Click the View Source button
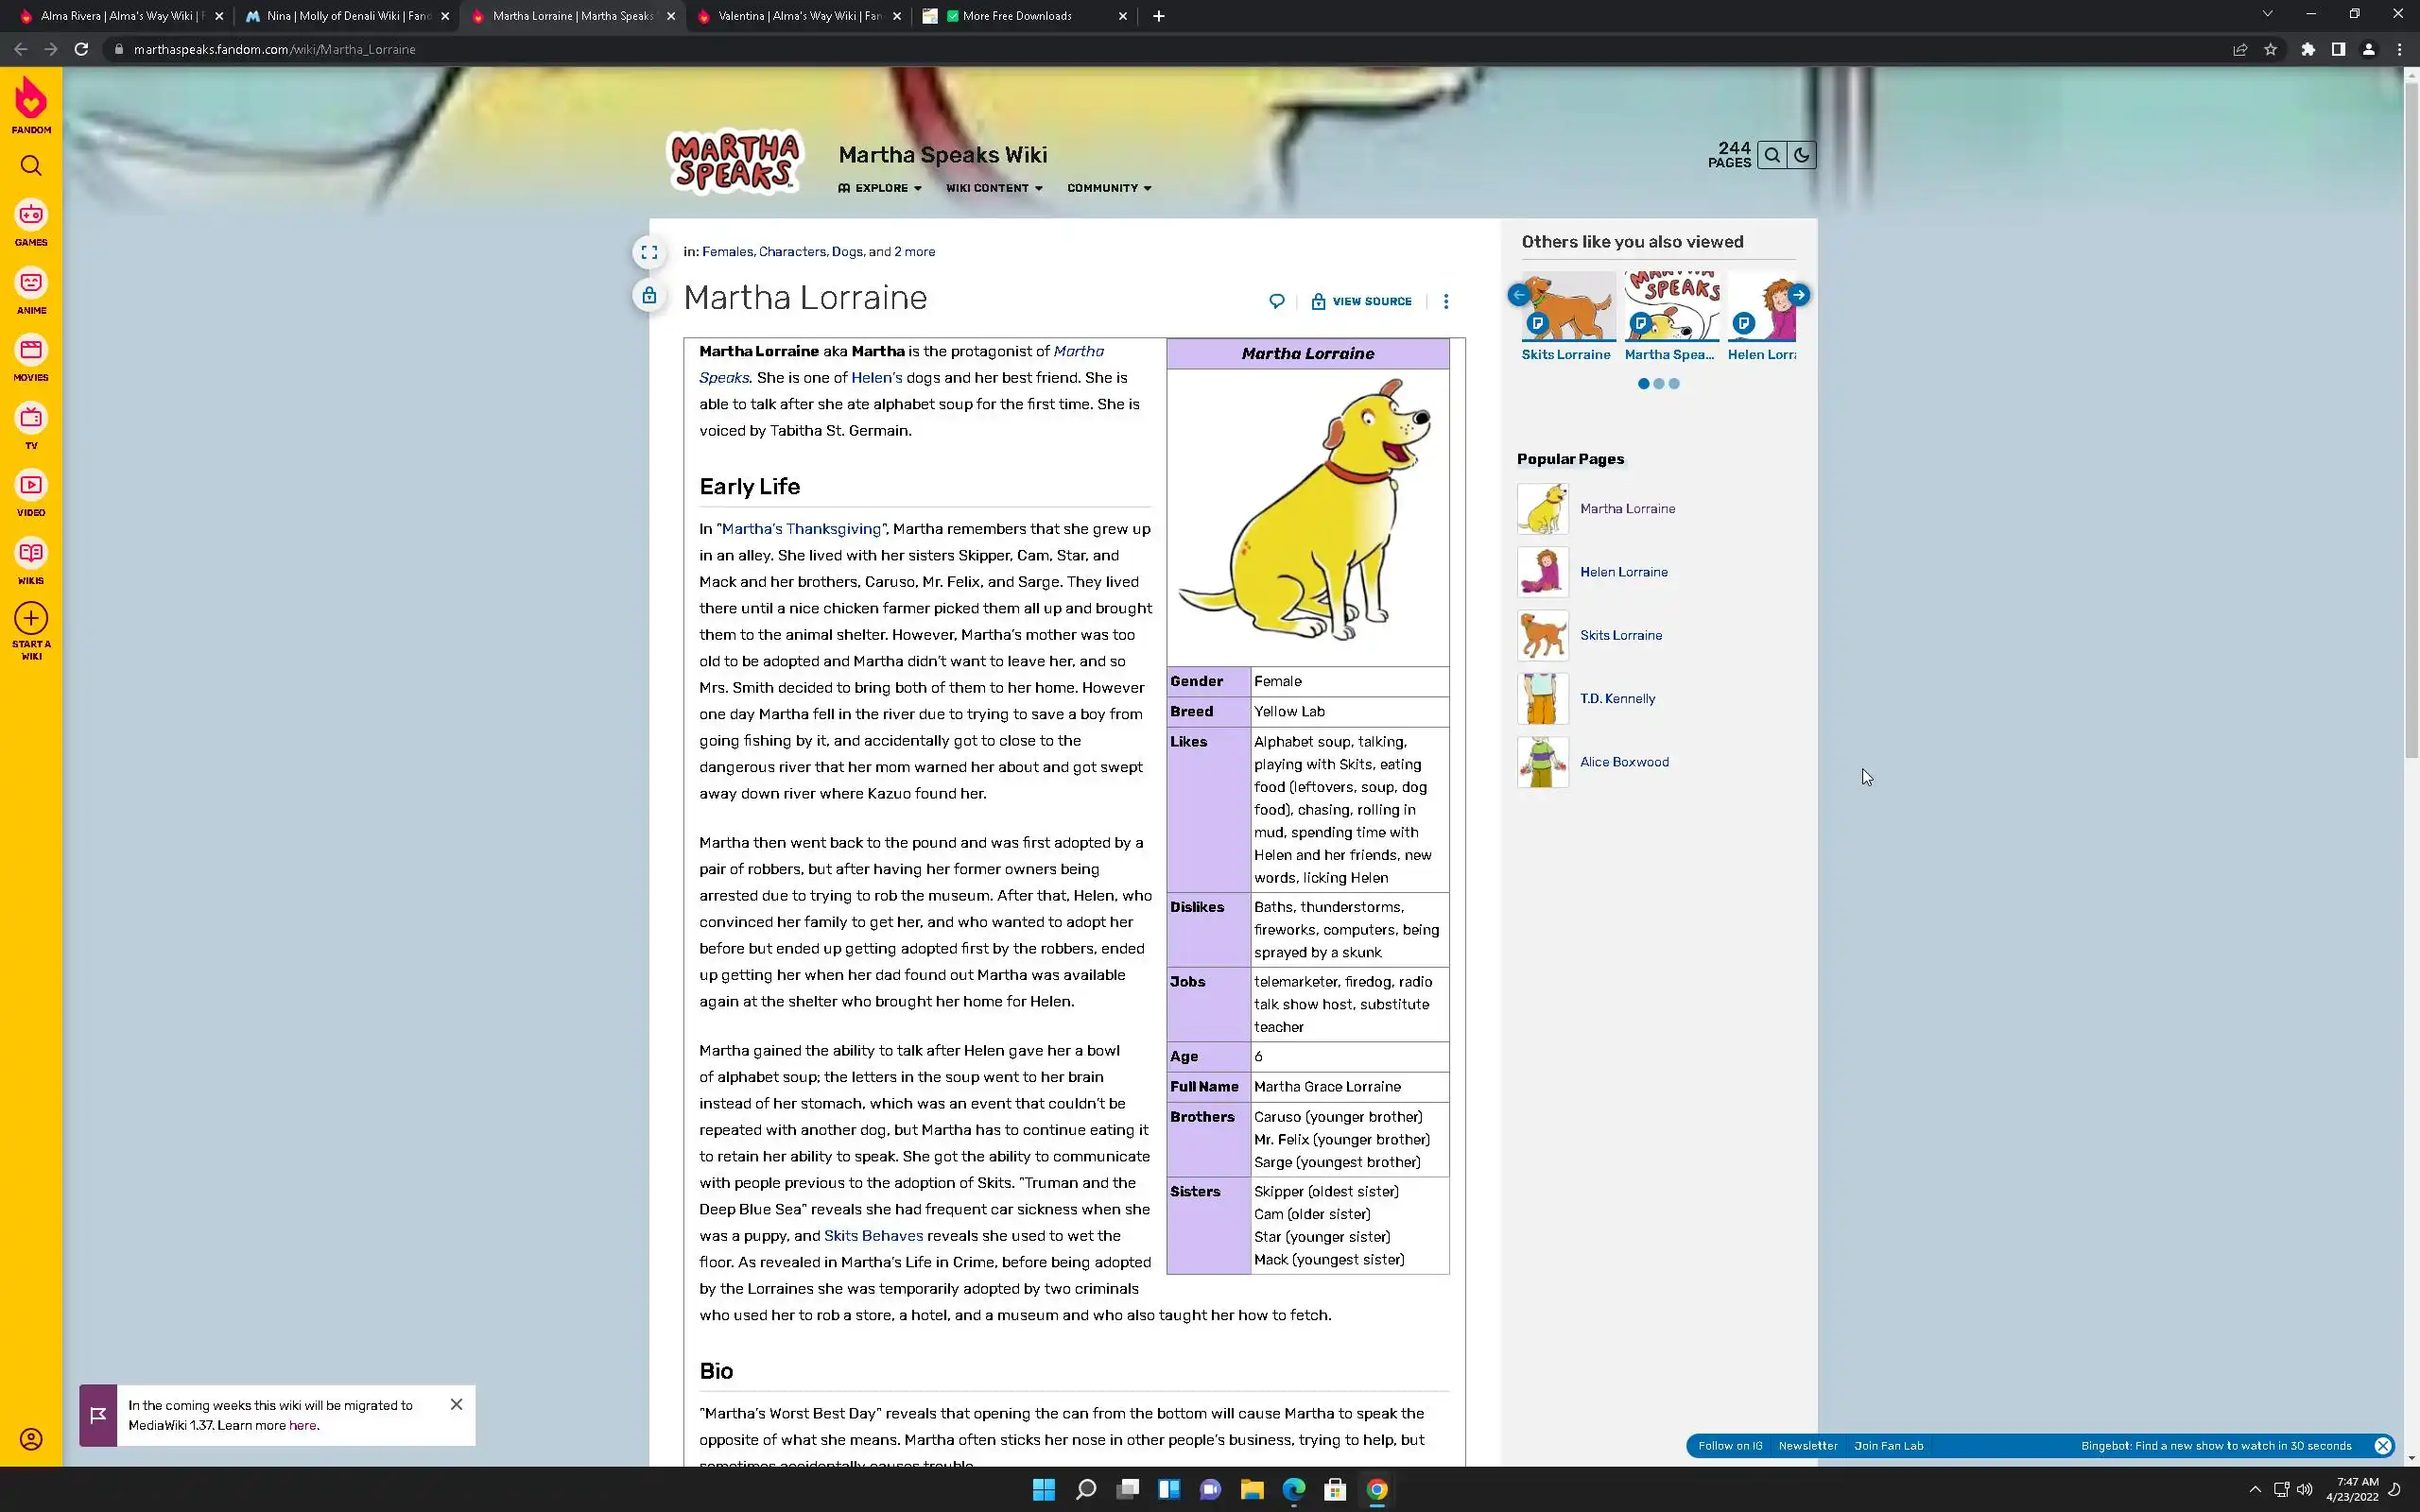2420x1512 pixels. (x=1362, y=301)
